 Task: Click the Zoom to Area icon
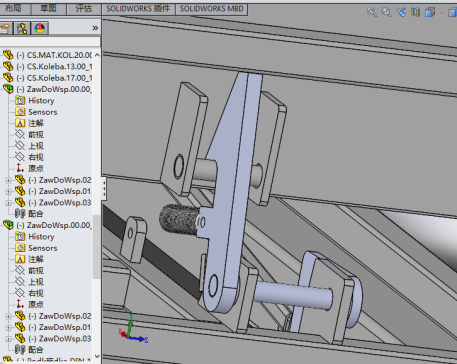[386, 12]
